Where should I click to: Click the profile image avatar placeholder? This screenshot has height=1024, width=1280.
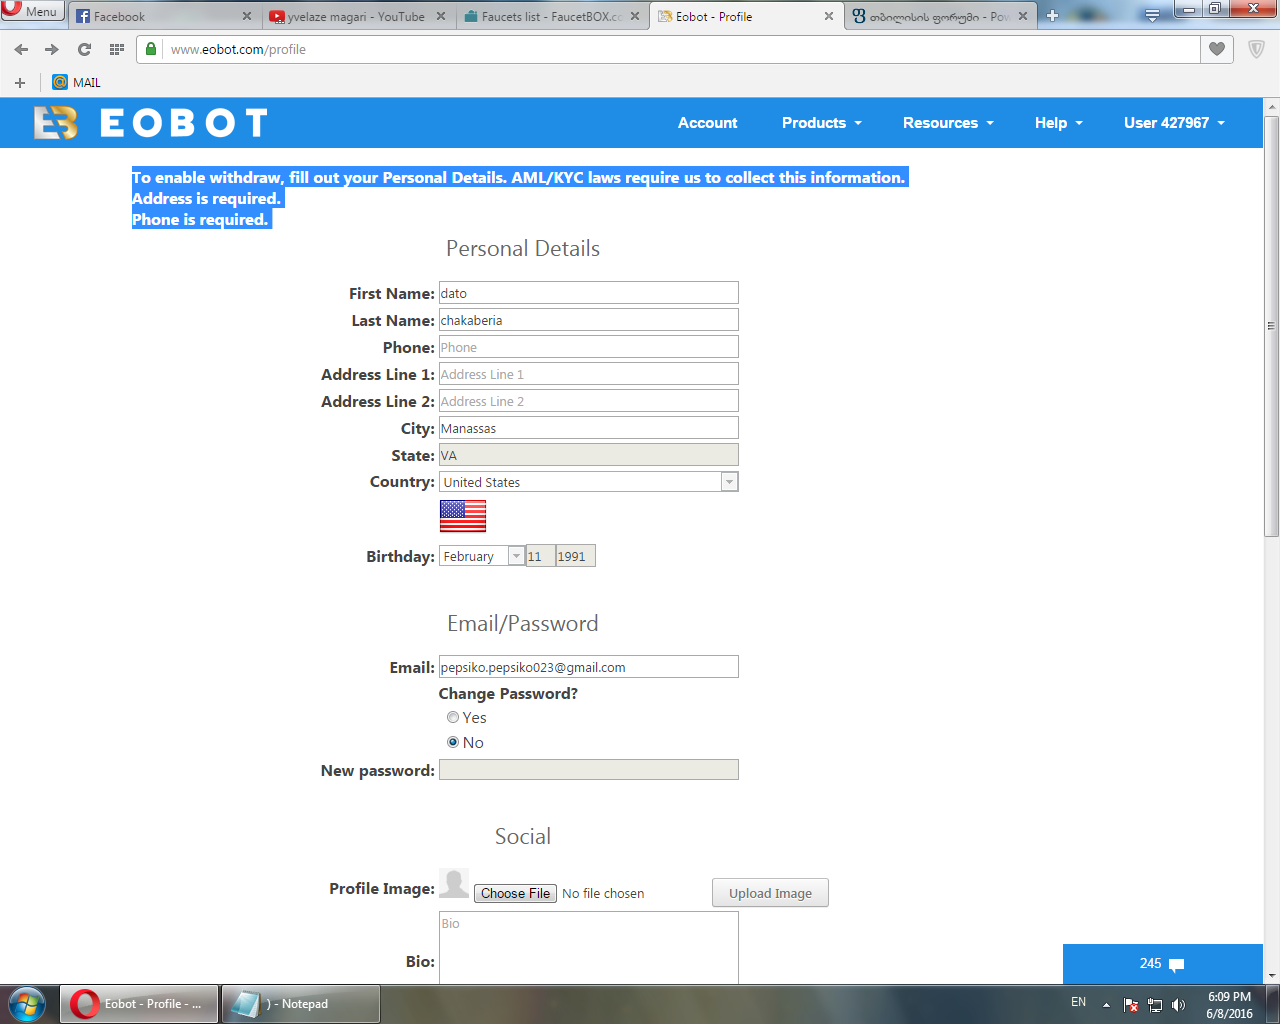click(x=454, y=883)
